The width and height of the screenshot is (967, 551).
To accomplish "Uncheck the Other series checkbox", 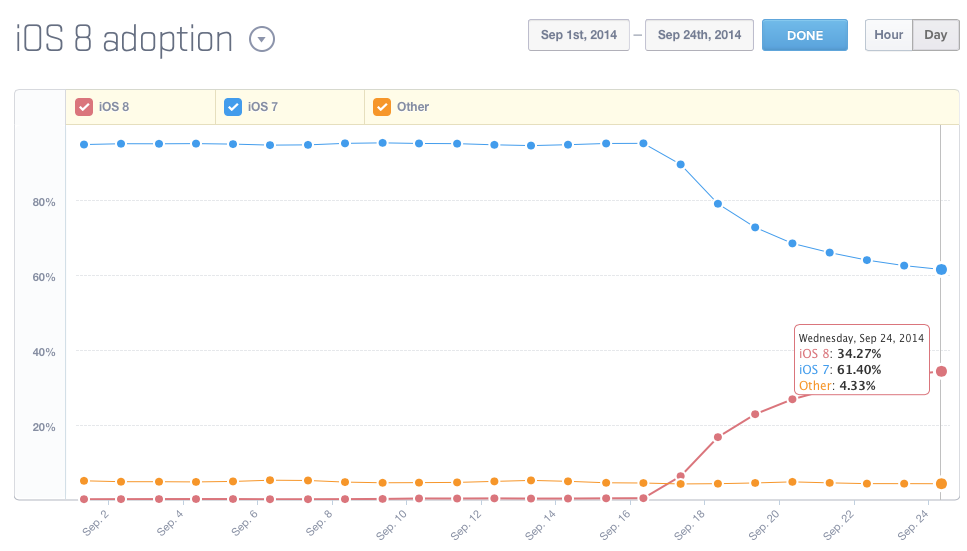I will [382, 107].
